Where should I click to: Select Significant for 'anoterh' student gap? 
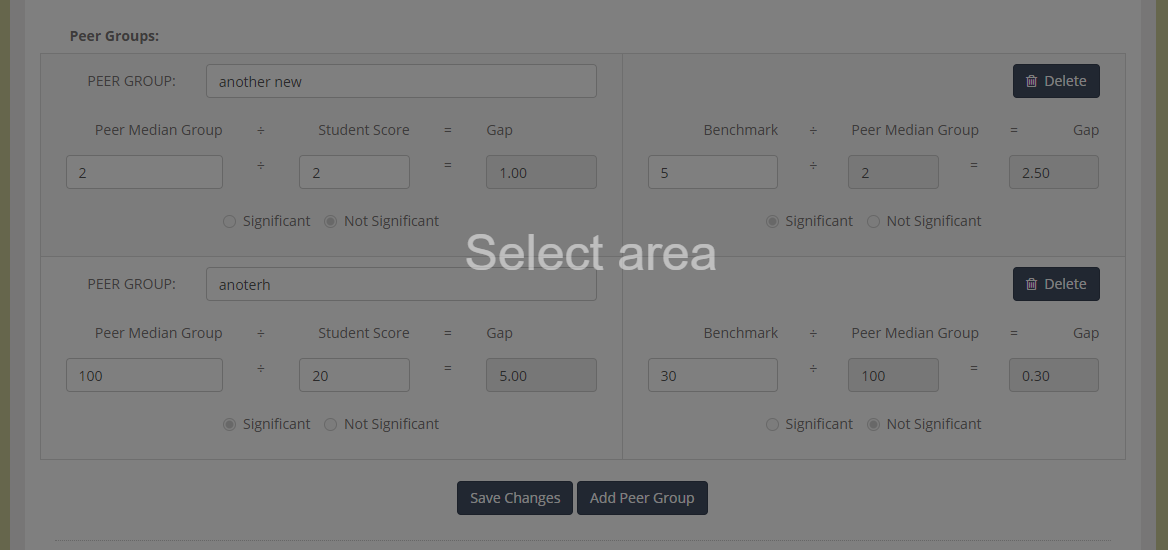[x=229, y=424]
